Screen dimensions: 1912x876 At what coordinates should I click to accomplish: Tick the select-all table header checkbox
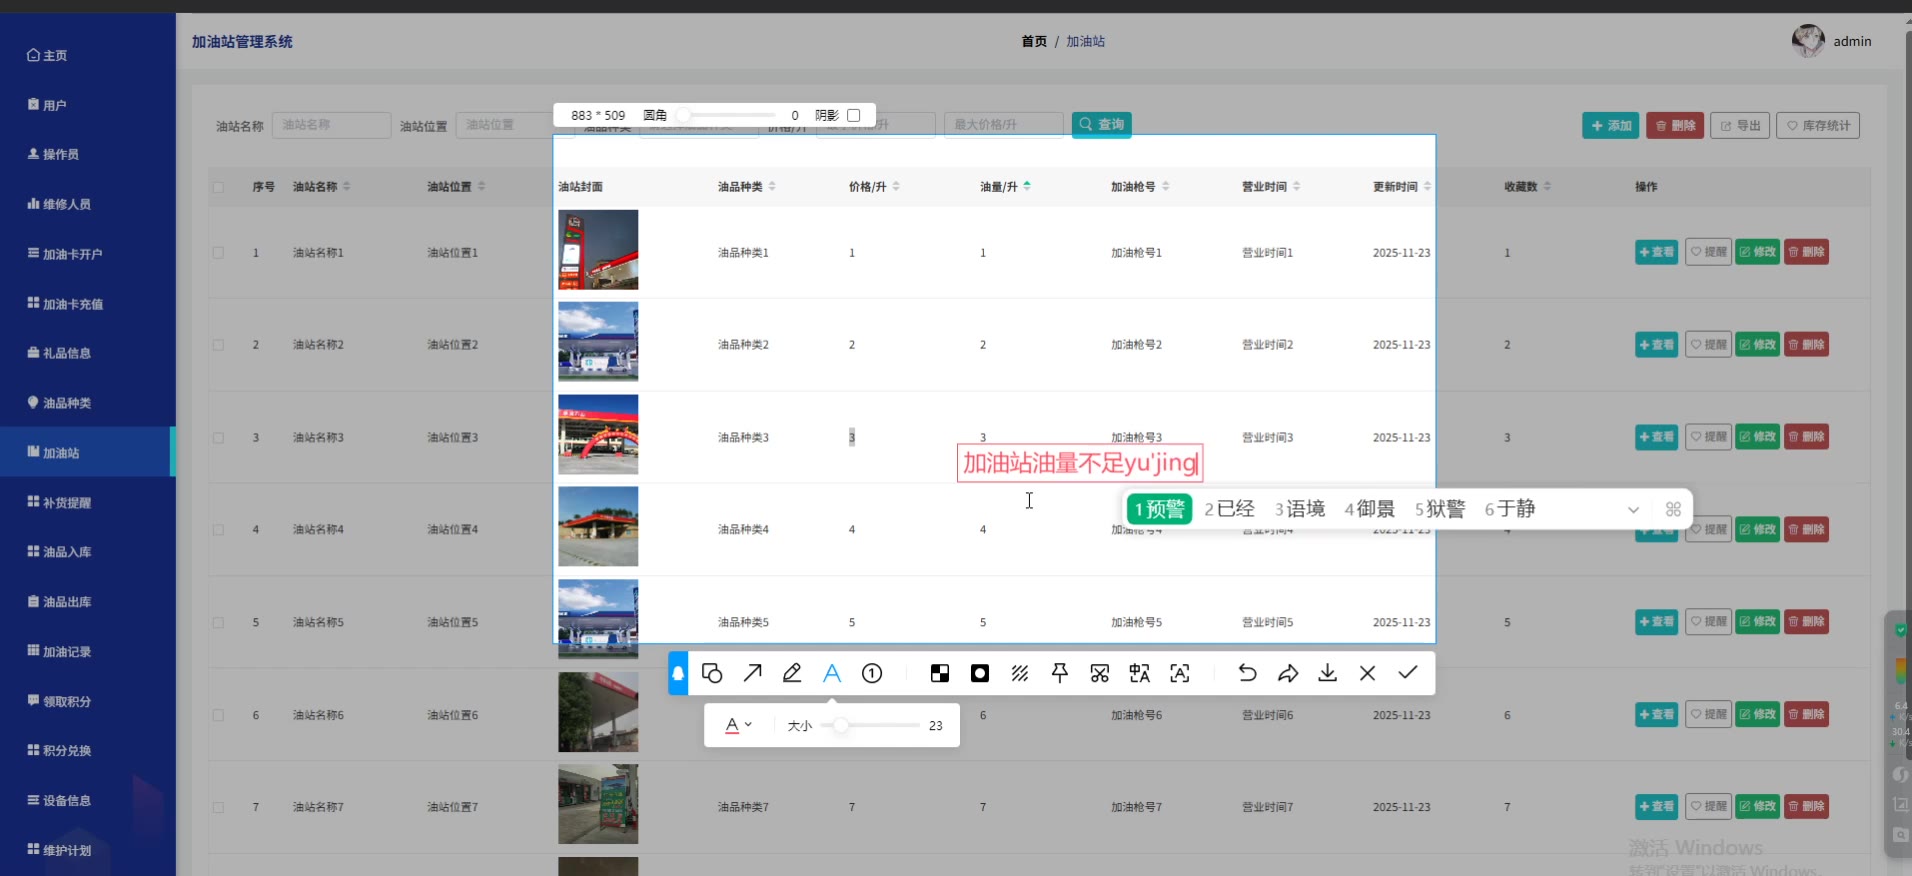(218, 187)
